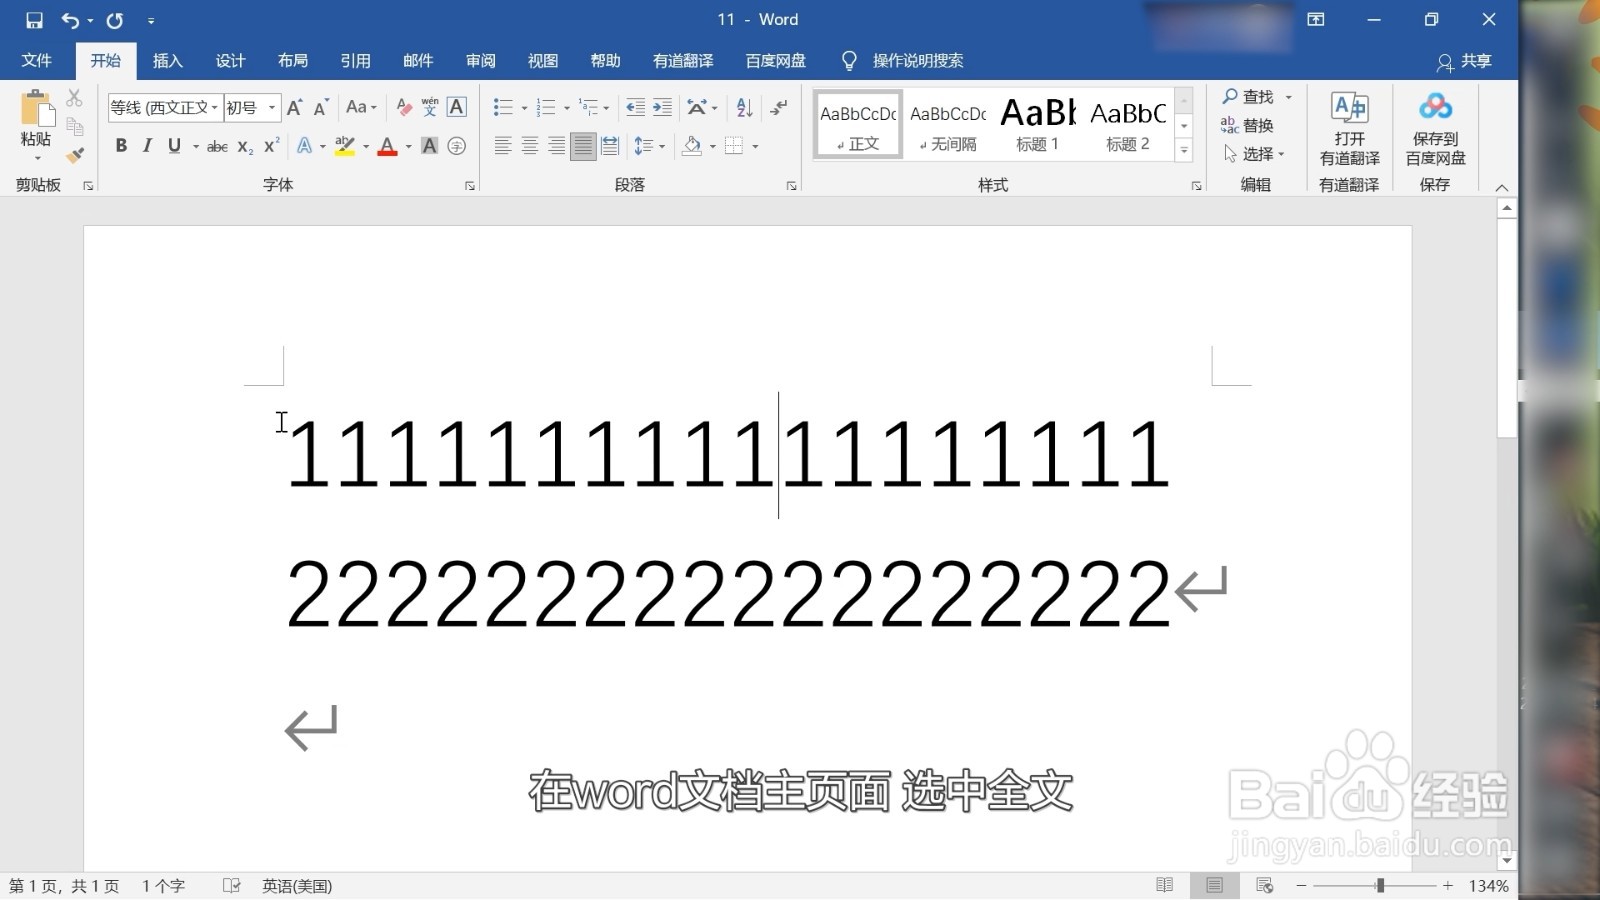Adjust the zoom slider in the status bar
The width and height of the screenshot is (1600, 900).
(1380, 885)
